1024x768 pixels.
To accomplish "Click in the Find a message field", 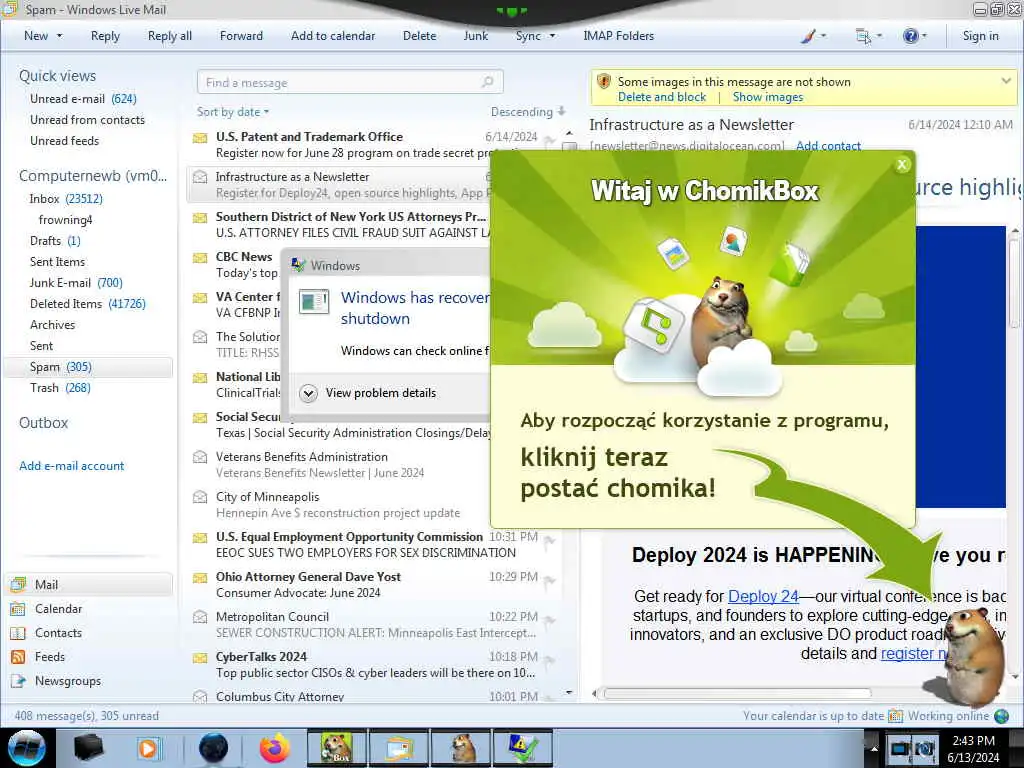I will point(350,82).
